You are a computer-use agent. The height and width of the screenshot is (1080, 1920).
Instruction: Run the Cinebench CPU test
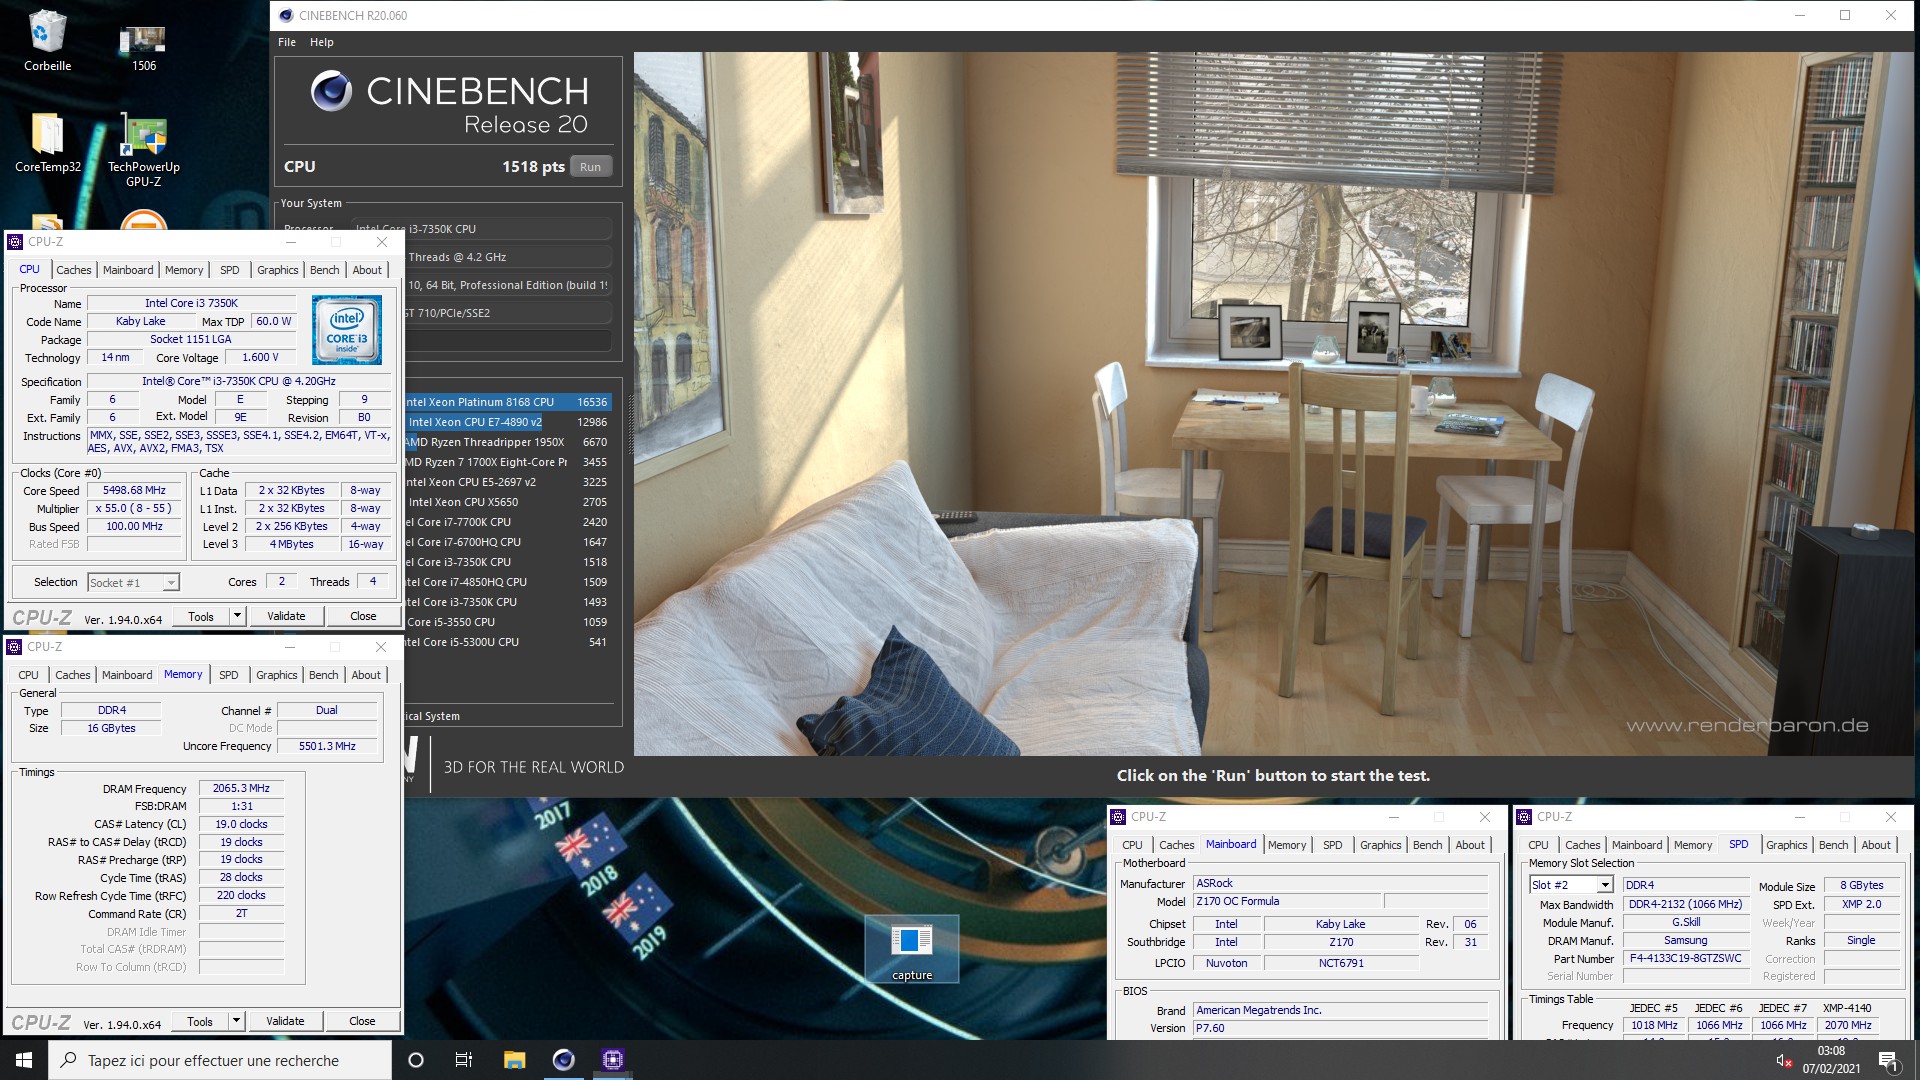pyautogui.click(x=590, y=167)
